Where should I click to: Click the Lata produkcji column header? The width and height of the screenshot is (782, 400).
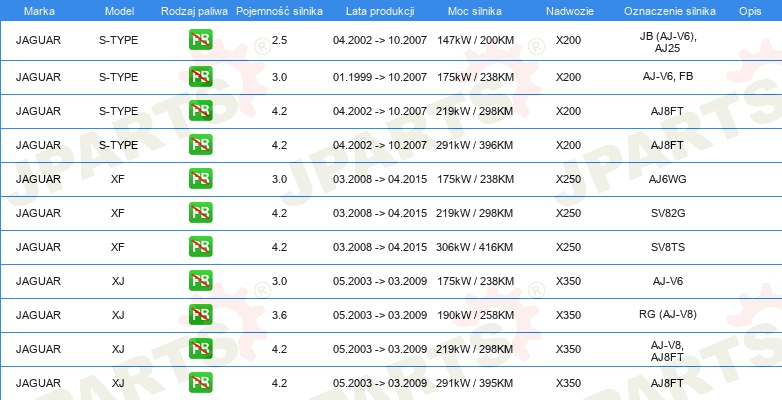380,11
